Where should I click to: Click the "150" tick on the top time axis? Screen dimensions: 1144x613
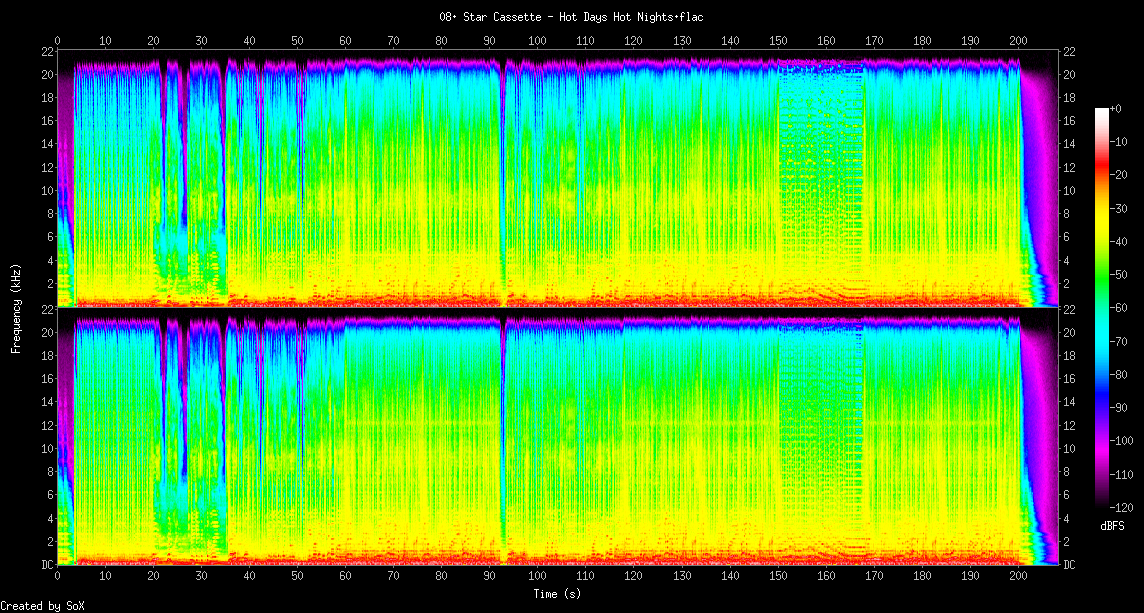[x=777, y=41]
